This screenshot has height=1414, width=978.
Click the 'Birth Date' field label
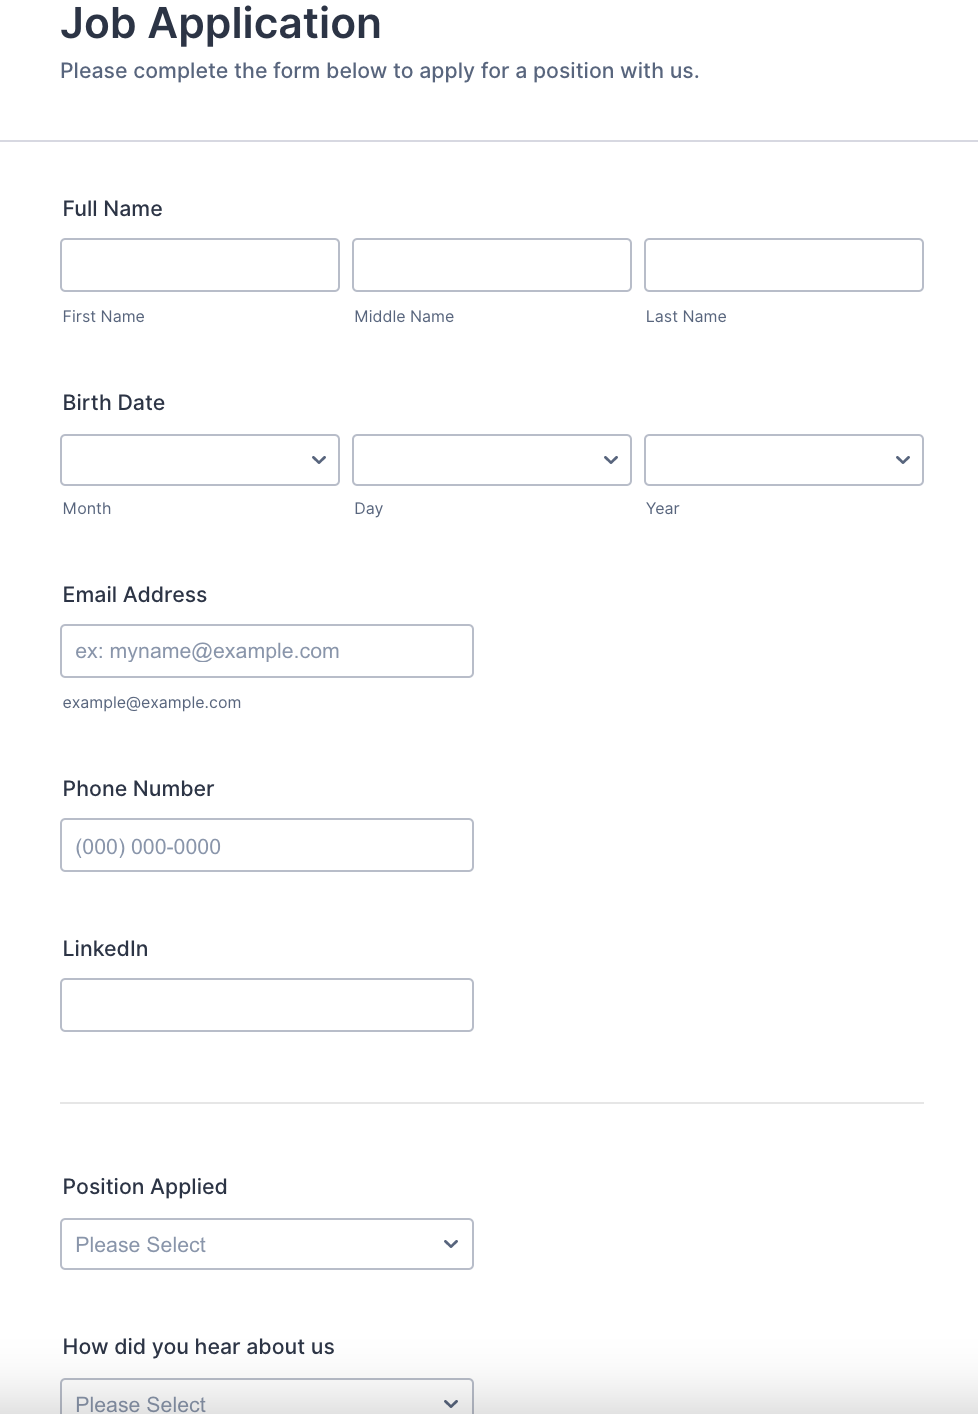(114, 403)
